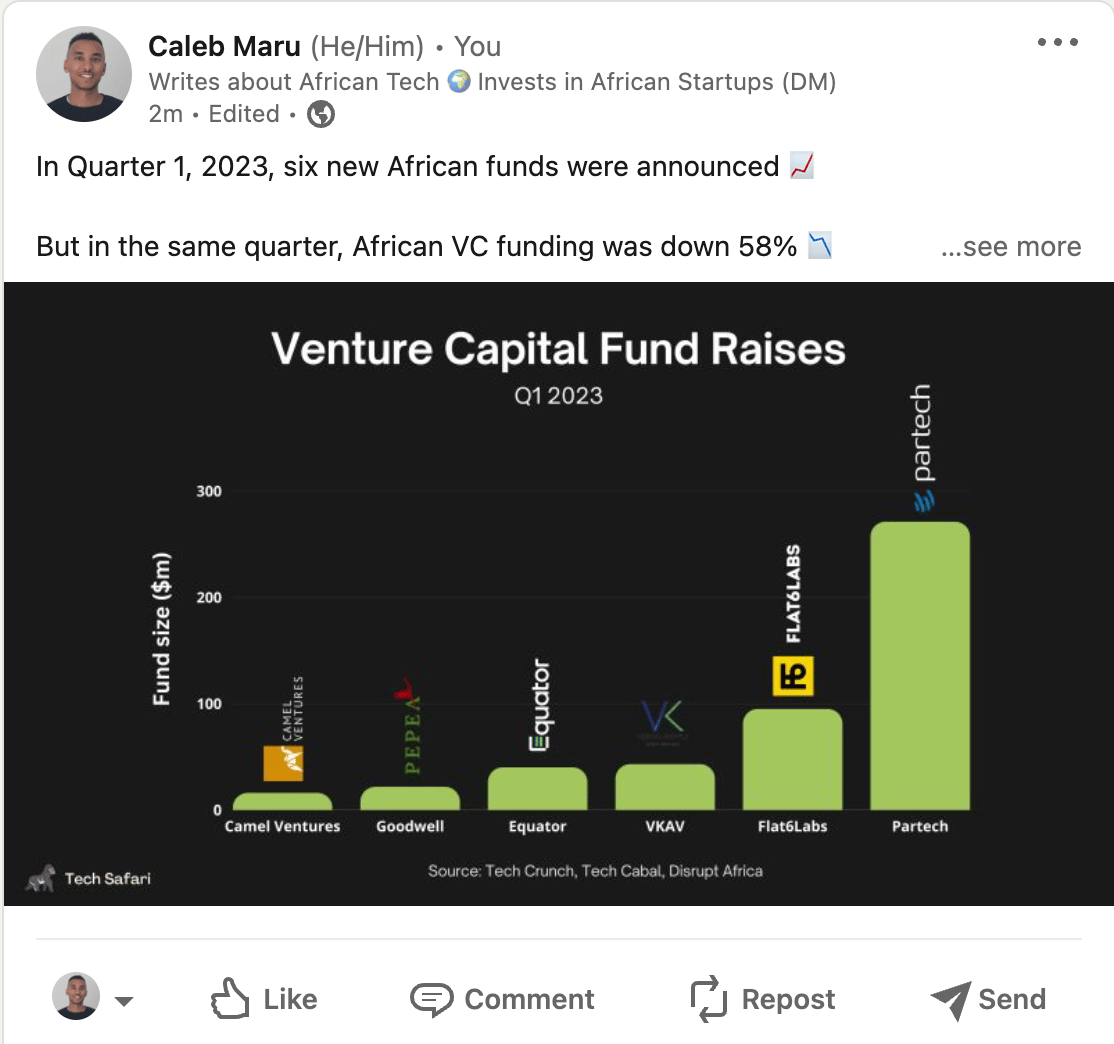
Task: Click the profile headline about African Tech
Action: 492,82
